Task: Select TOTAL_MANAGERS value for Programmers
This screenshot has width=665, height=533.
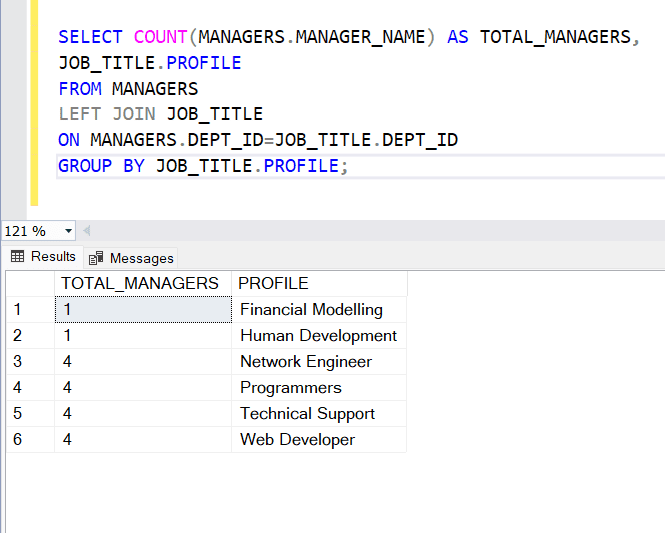Action: 143,388
